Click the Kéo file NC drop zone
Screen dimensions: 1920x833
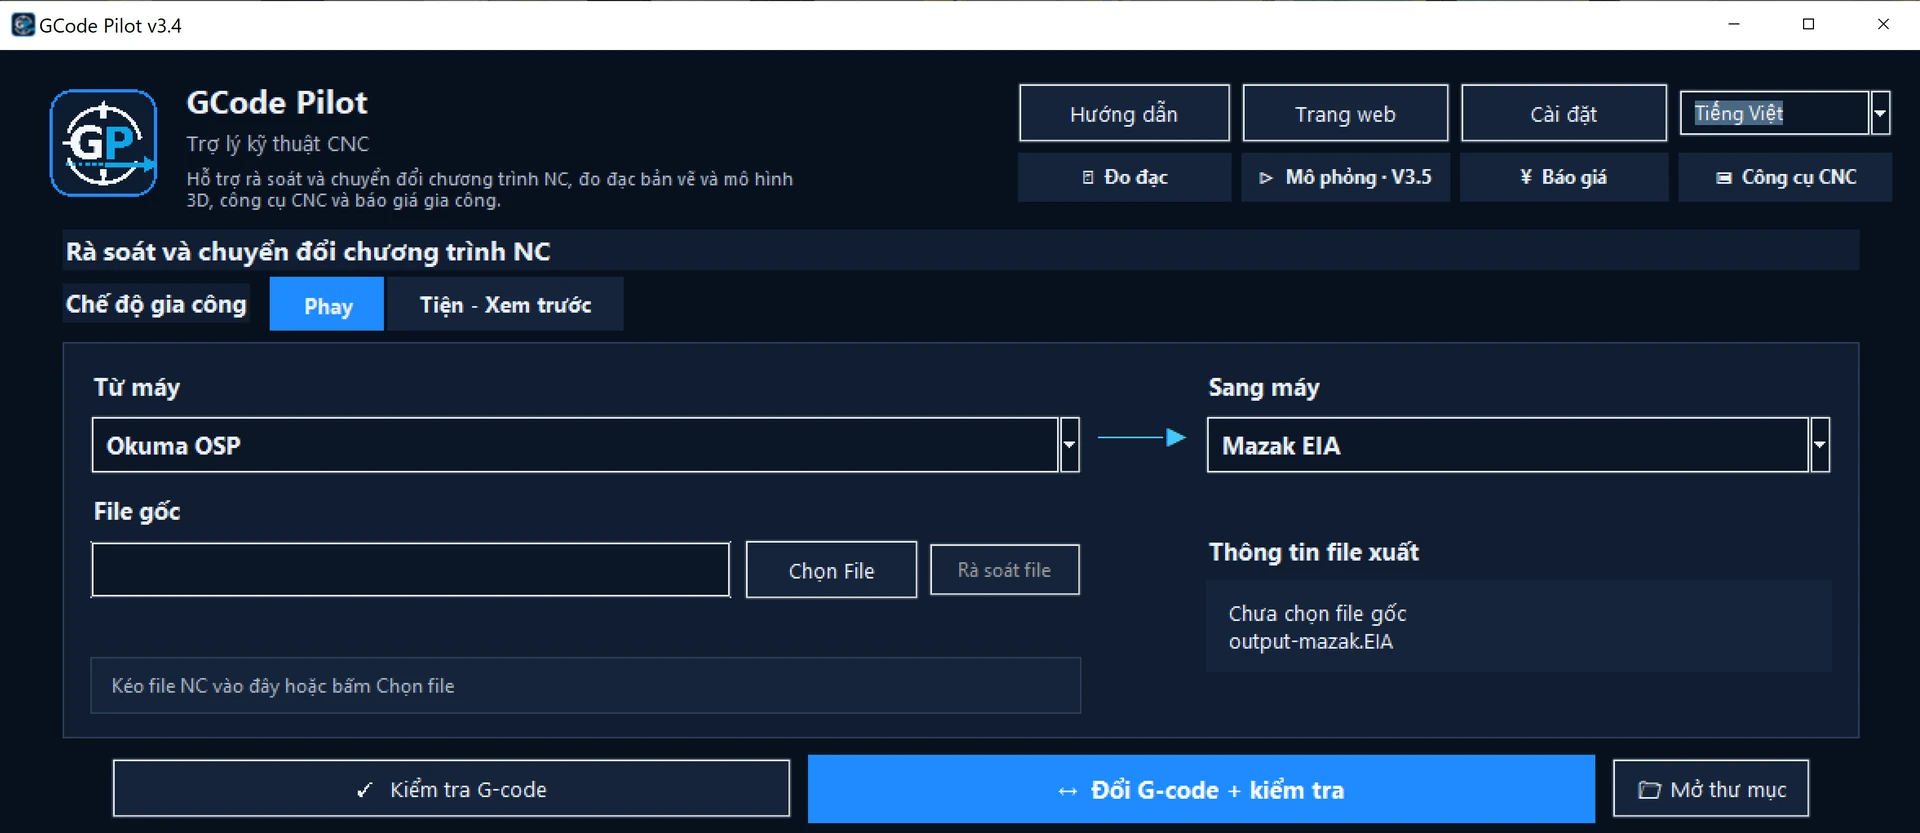click(585, 686)
